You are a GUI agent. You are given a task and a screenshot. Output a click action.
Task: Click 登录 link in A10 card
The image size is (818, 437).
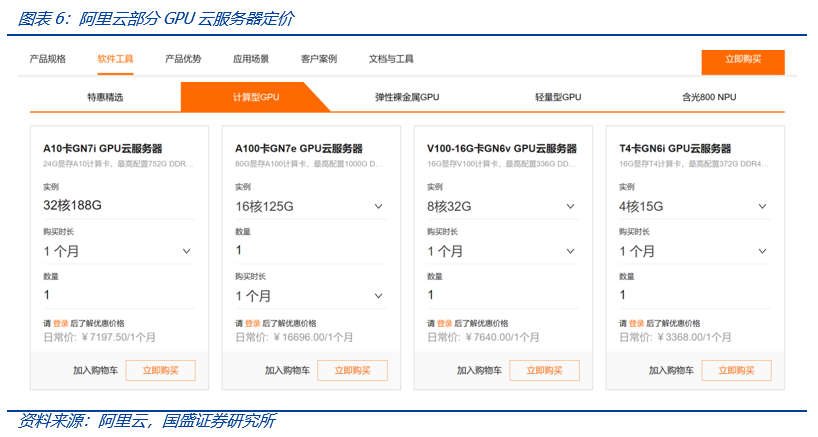click(61, 323)
